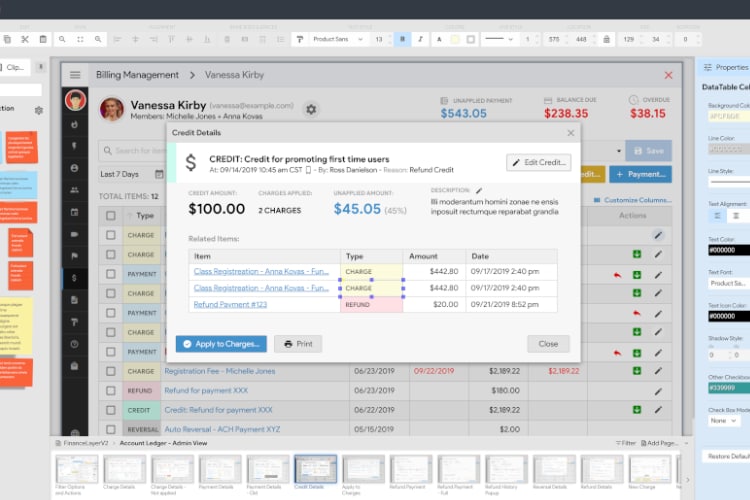The image size is (750, 500).
Task: Check the CREDIT row checkbox
Action: coord(110,410)
